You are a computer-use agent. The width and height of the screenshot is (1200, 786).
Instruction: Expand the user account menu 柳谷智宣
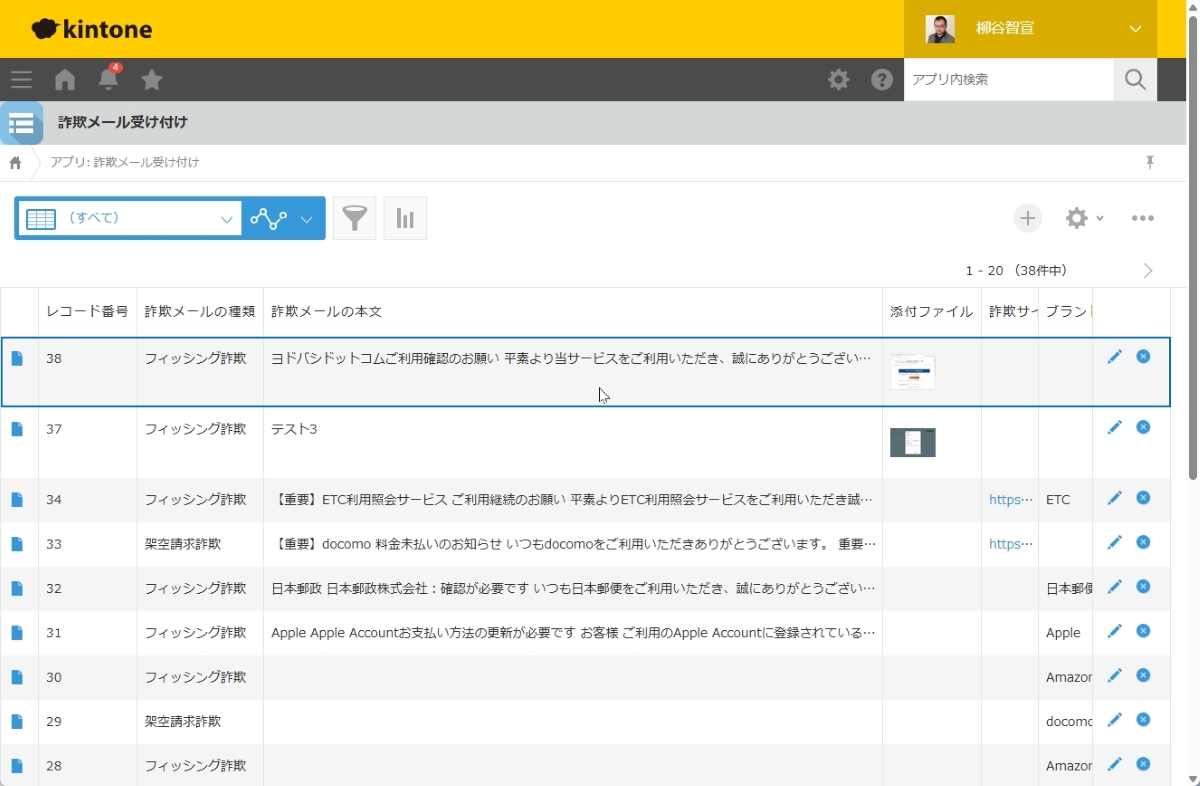point(1030,29)
